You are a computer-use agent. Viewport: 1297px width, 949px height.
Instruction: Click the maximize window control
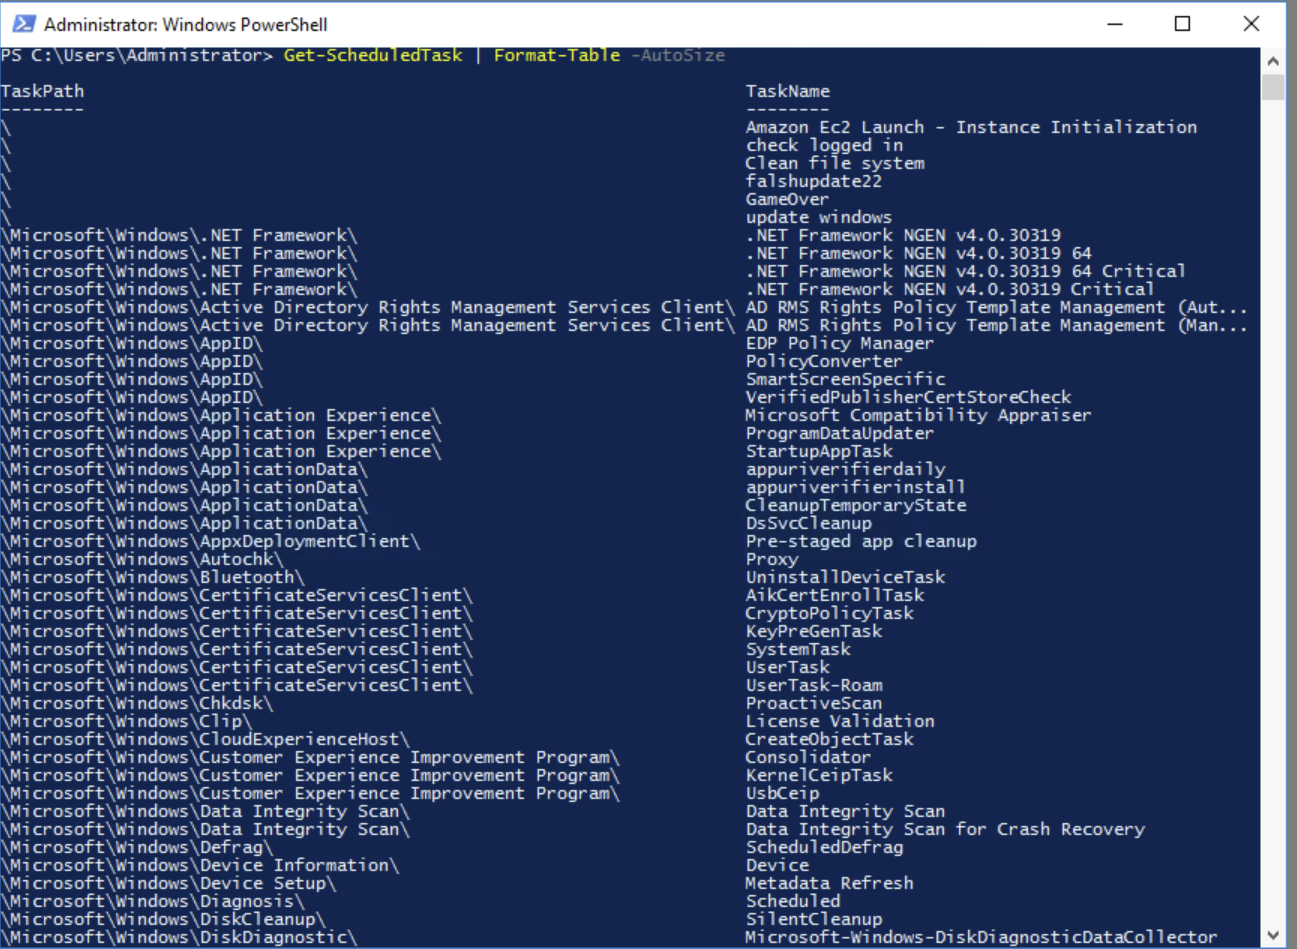pos(1183,22)
